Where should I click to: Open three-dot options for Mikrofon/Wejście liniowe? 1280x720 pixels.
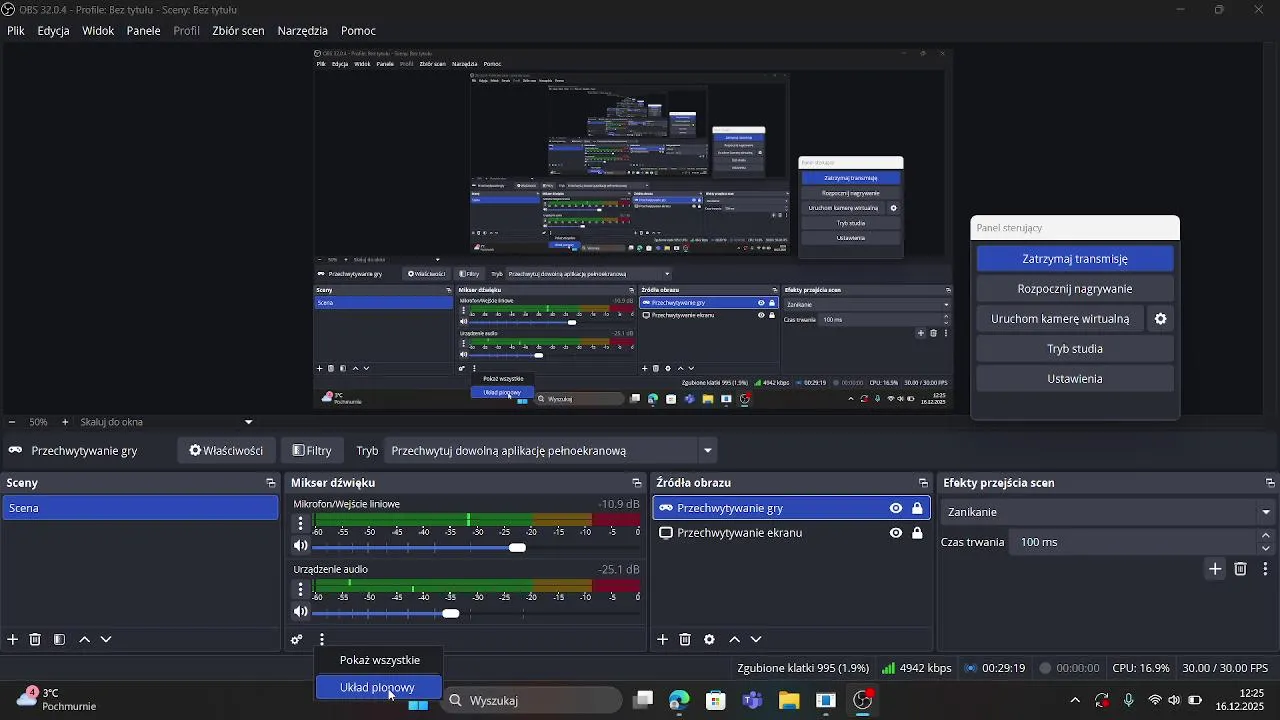(x=300, y=523)
